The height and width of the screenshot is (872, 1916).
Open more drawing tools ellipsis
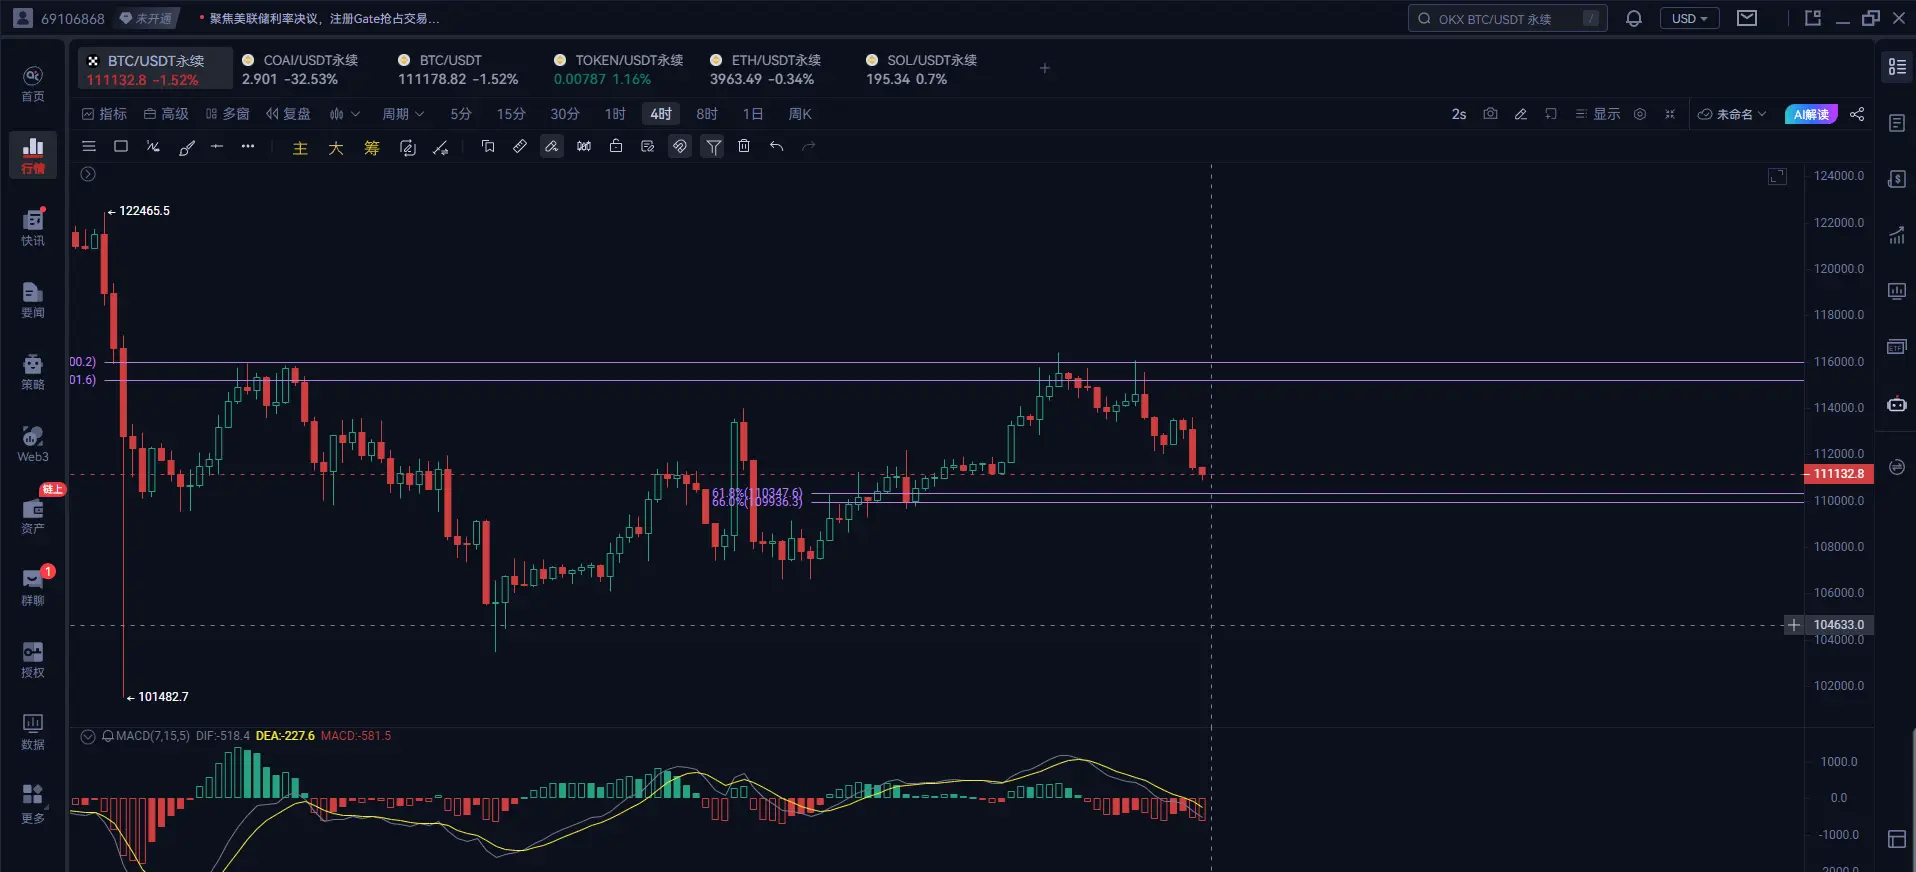click(x=248, y=147)
